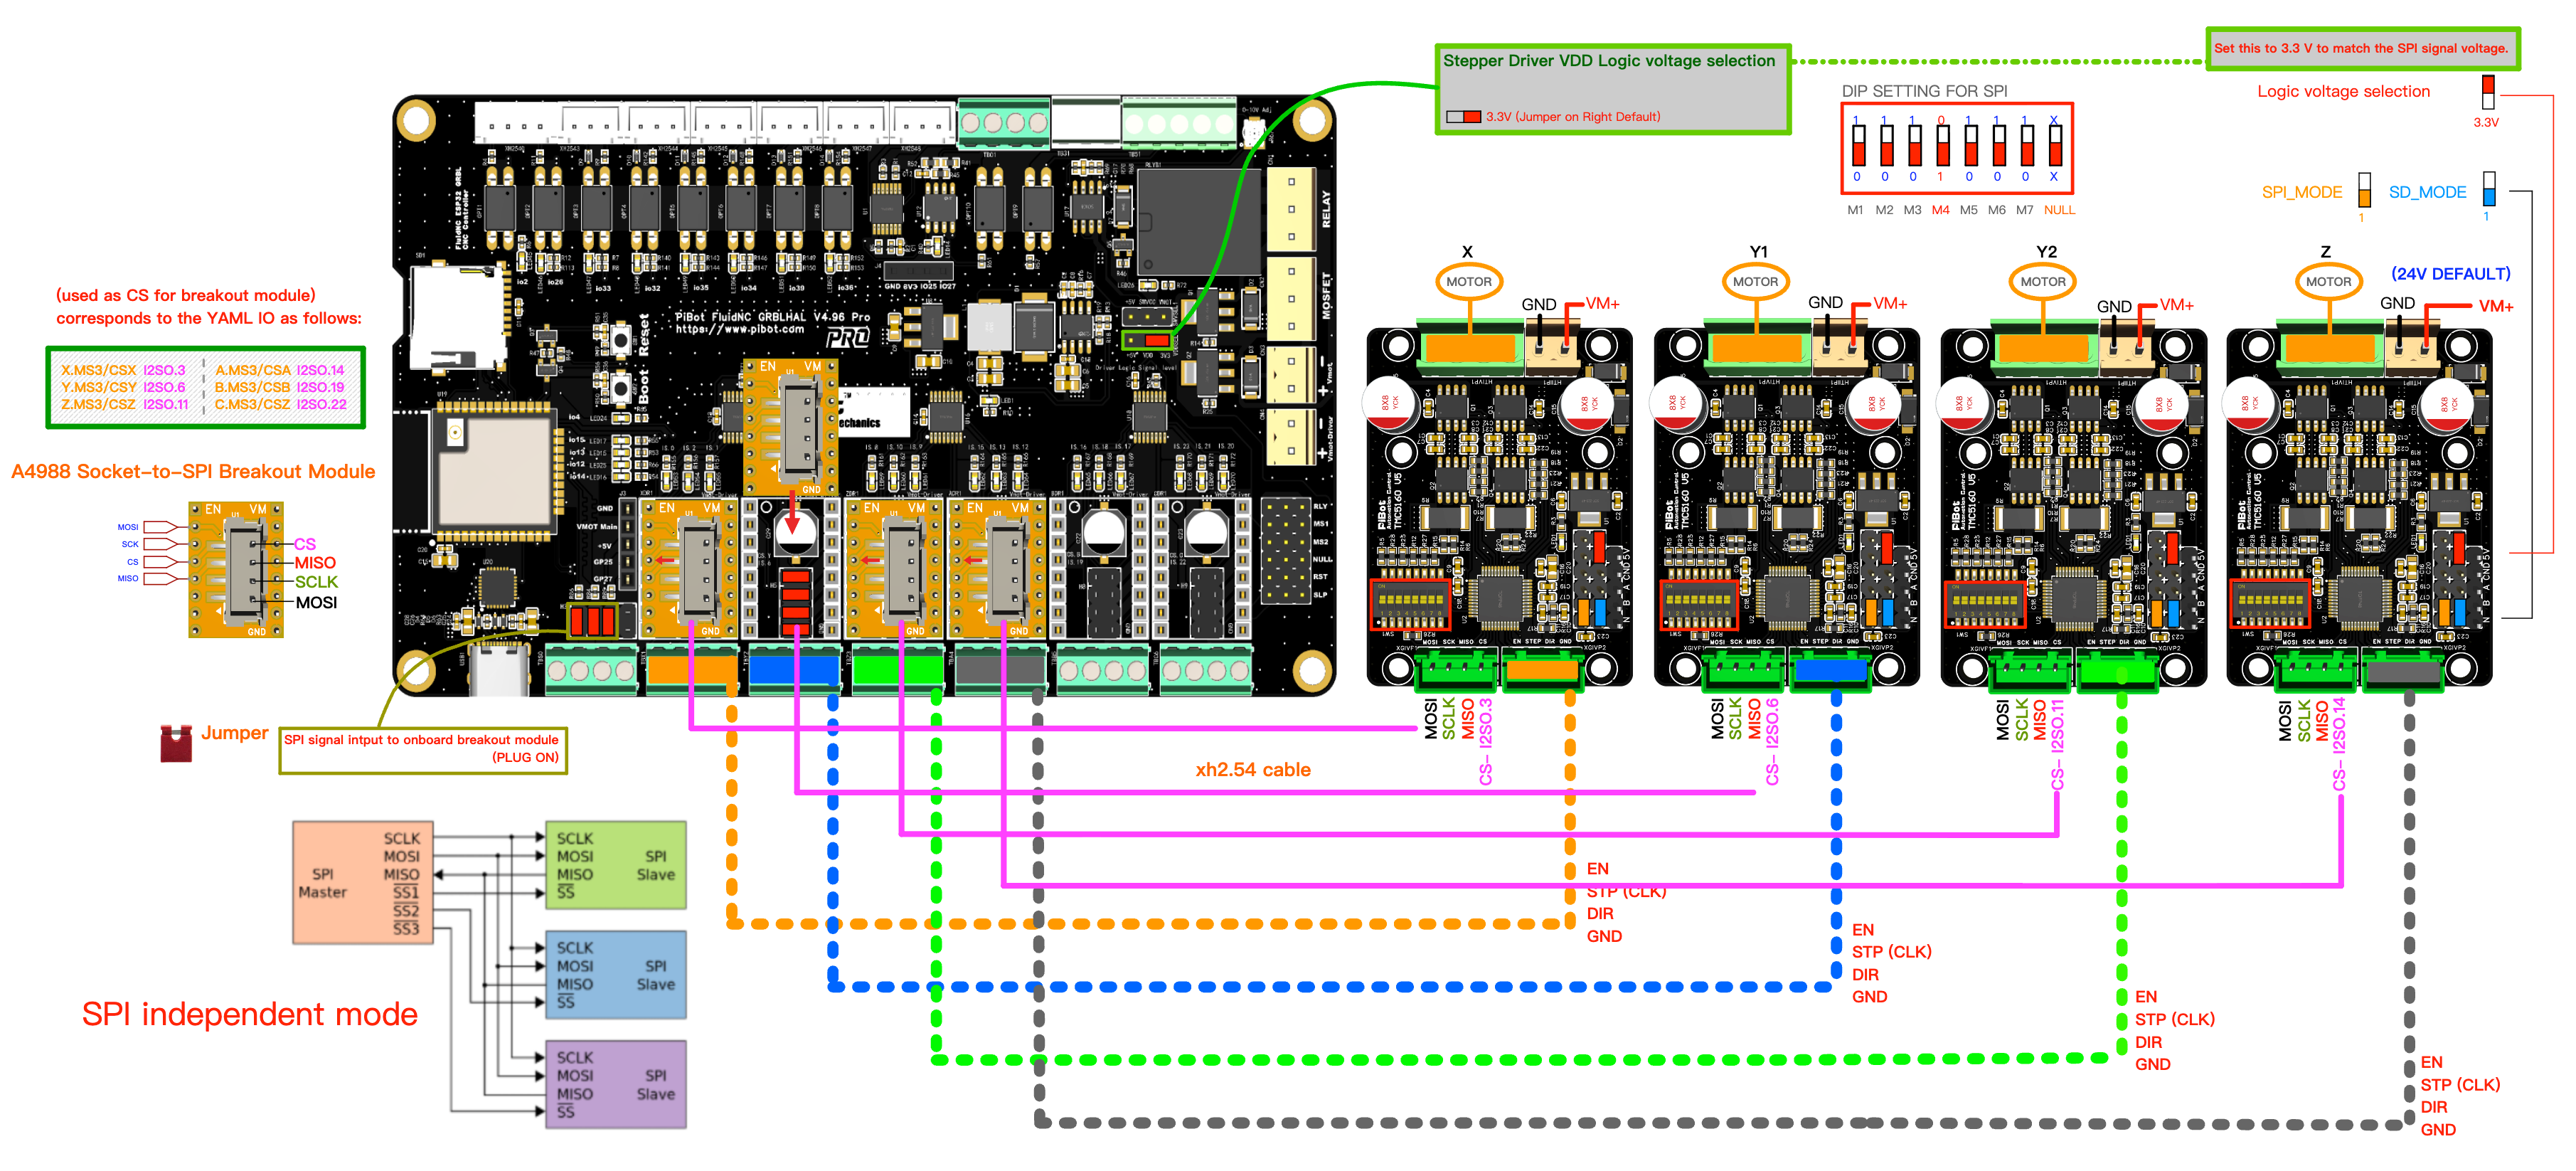This screenshot has height=1171, width=2576.
Task: Click the Boot button on the board
Action: click(x=621, y=388)
